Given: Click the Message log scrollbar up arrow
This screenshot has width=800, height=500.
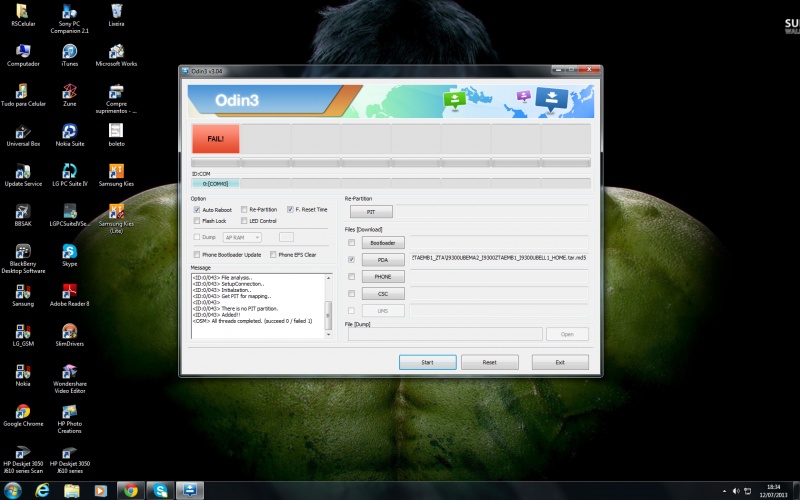Looking at the screenshot, I should tap(328, 278).
